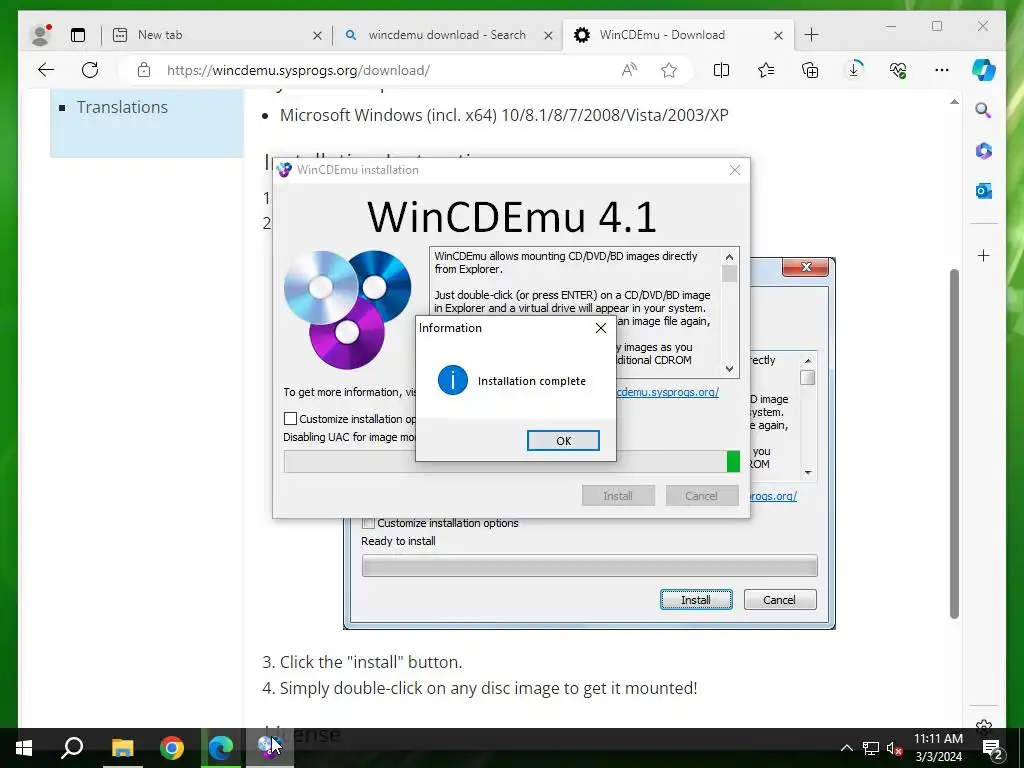This screenshot has width=1024, height=768.
Task: Open the Windows Start menu
Action: point(24,748)
